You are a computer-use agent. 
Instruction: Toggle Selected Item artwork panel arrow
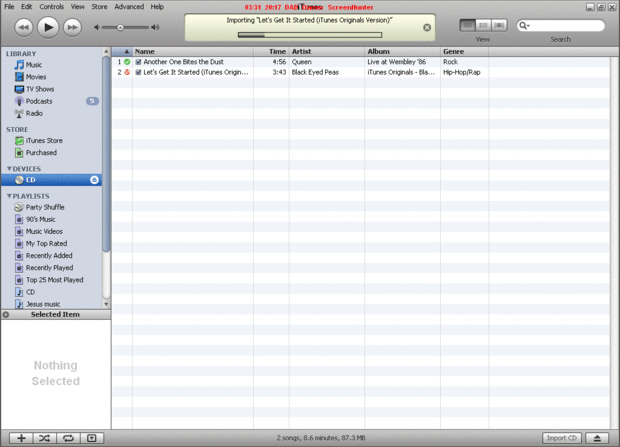pyautogui.click(x=6, y=315)
